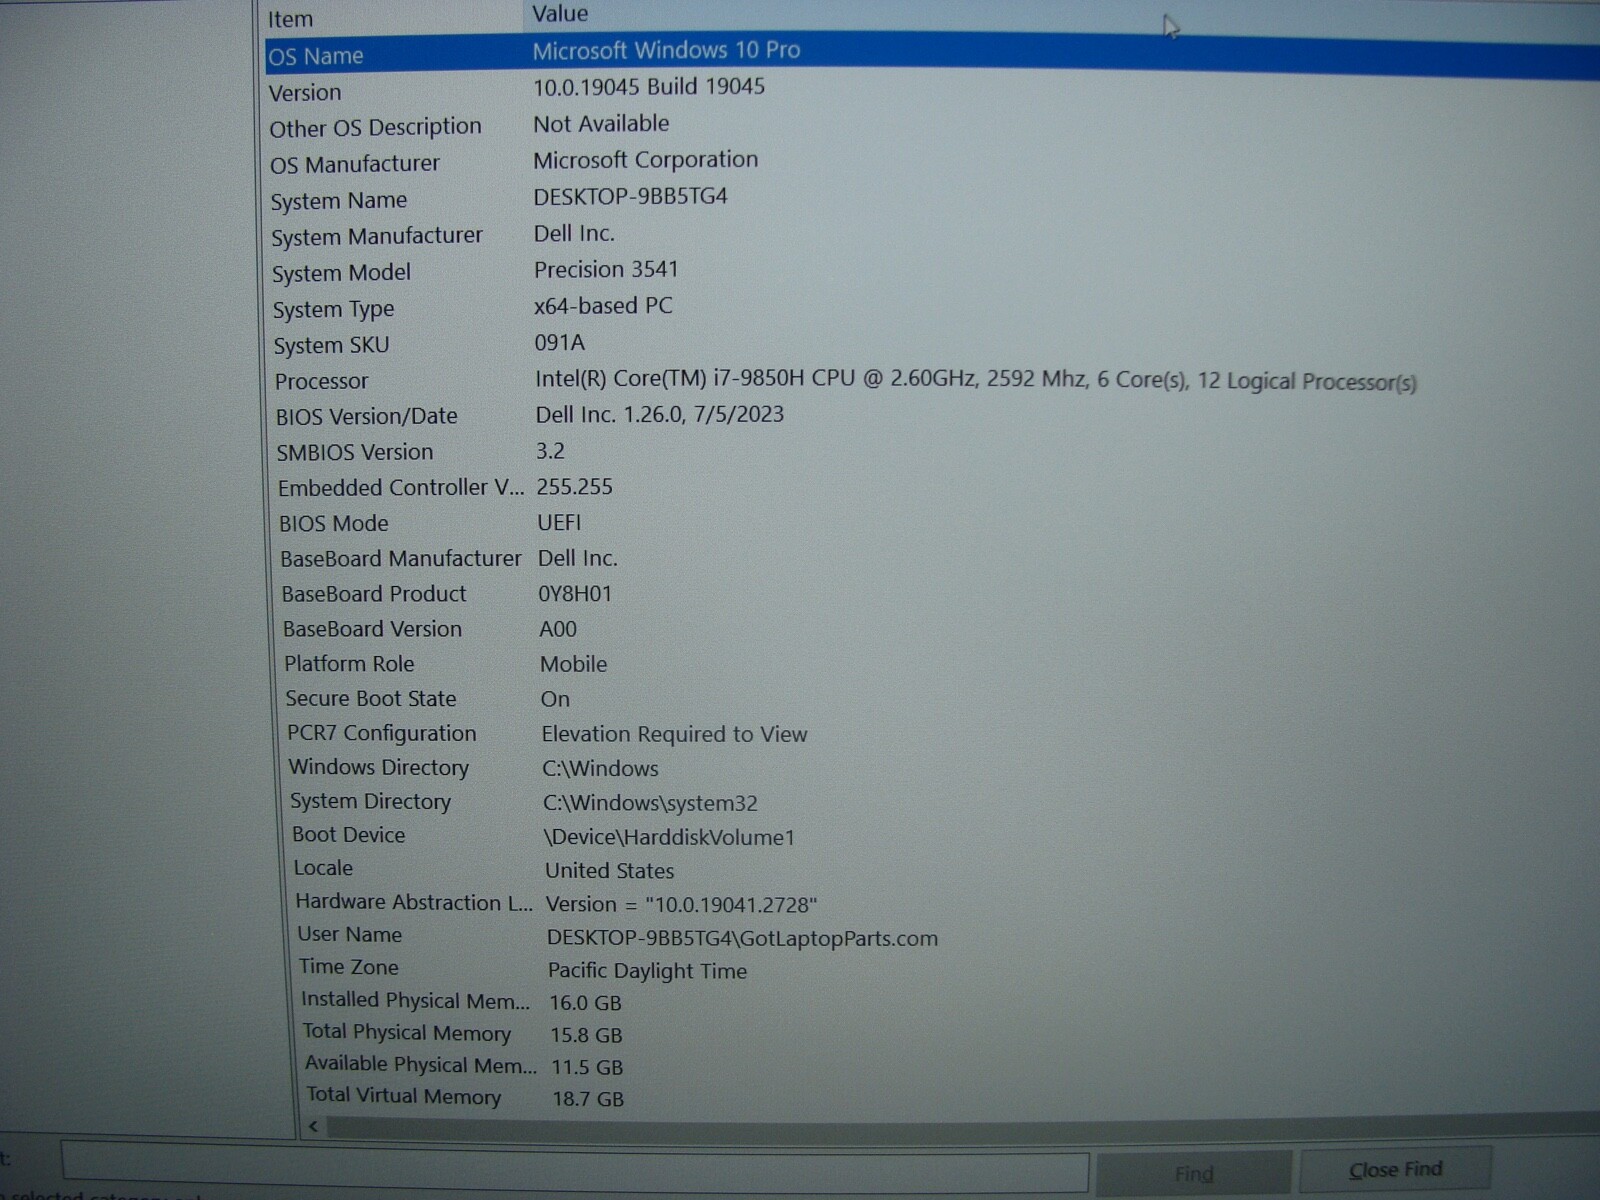Viewport: 1600px width, 1200px height.
Task: Click the horizontal scrollbar left arrow
Action: coord(314,1126)
